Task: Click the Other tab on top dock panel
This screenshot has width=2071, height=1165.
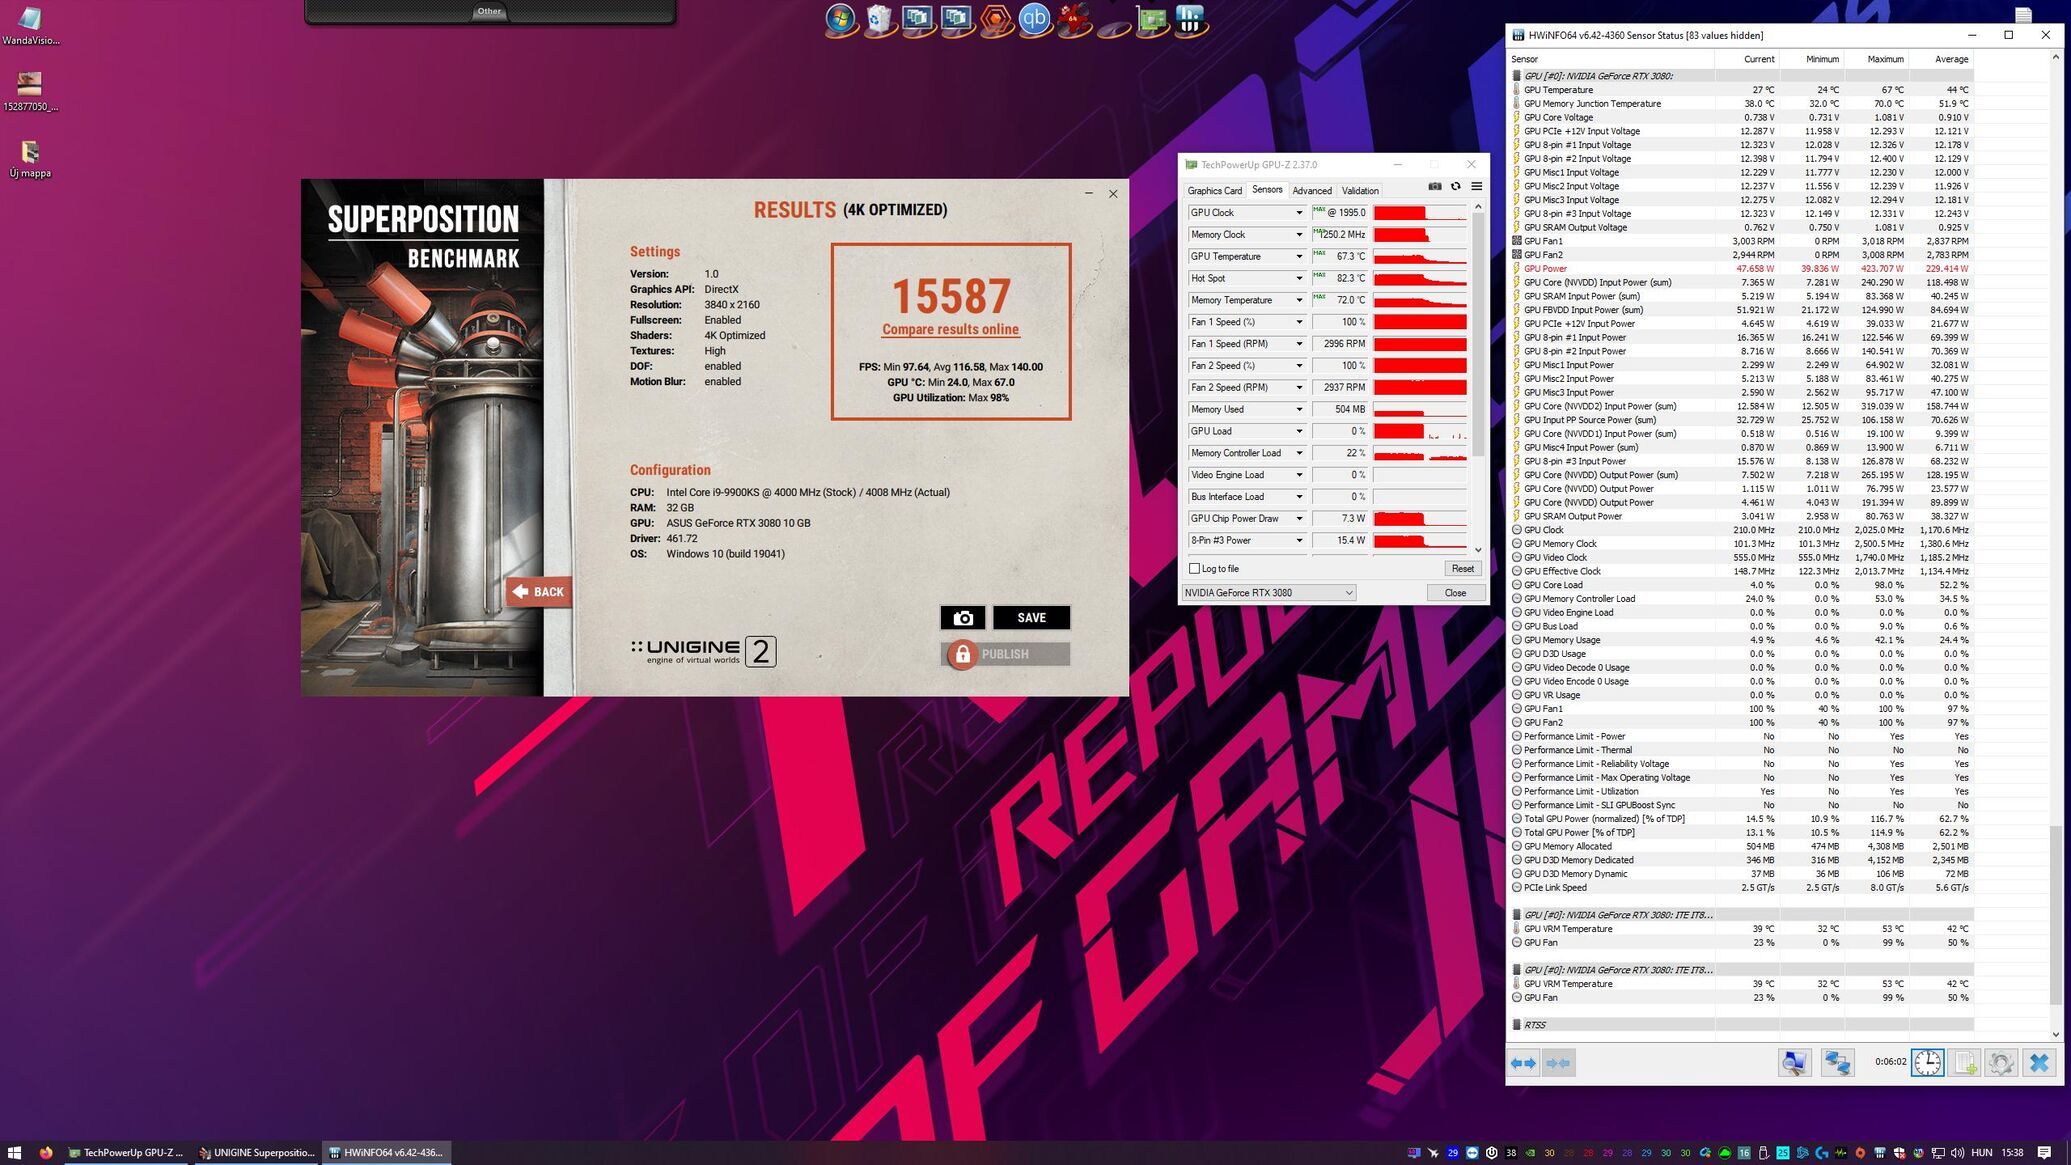Action: (489, 11)
